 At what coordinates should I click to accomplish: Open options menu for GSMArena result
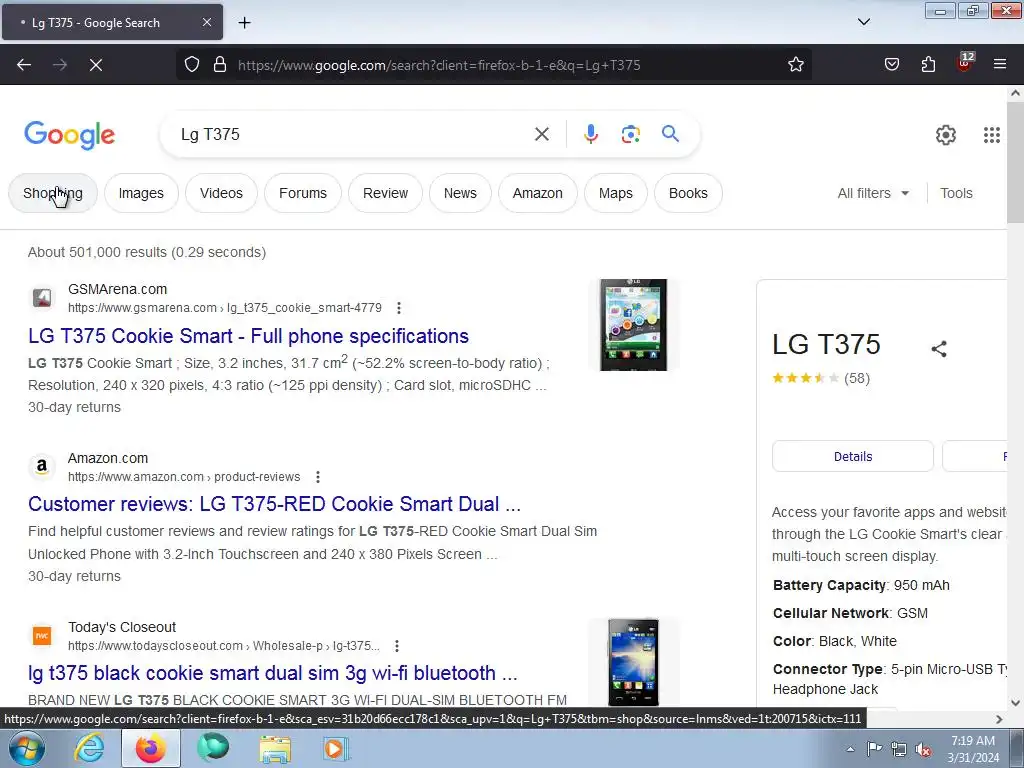pyautogui.click(x=398, y=308)
